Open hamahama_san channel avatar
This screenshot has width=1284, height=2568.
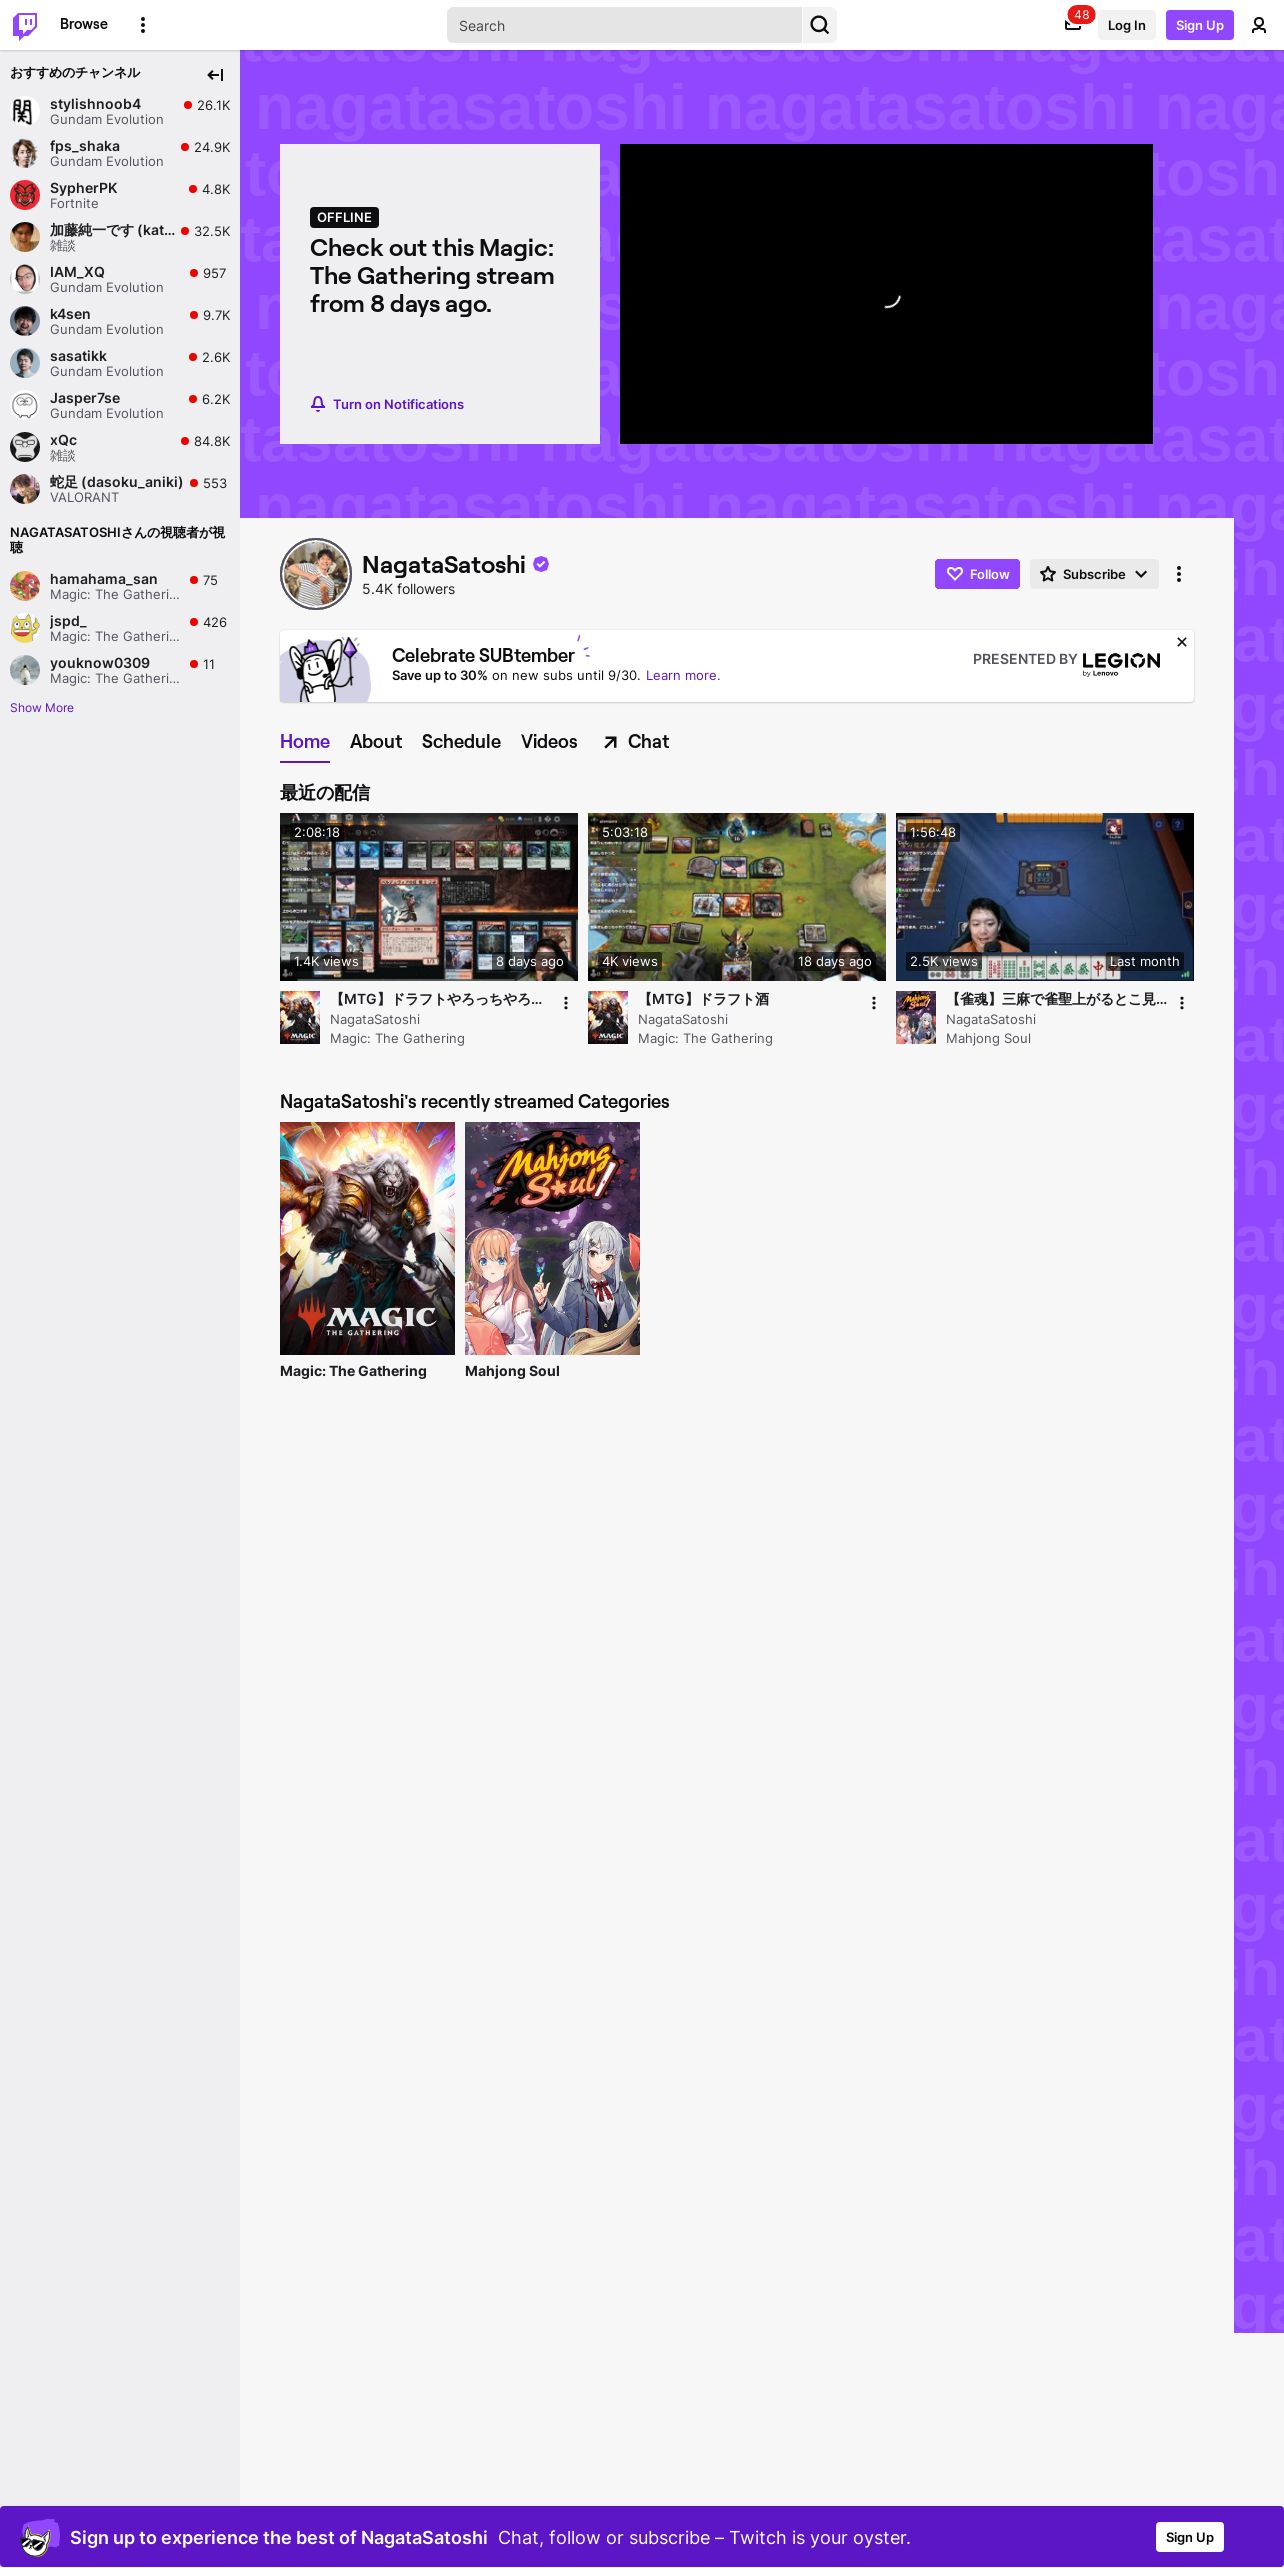coord(25,586)
